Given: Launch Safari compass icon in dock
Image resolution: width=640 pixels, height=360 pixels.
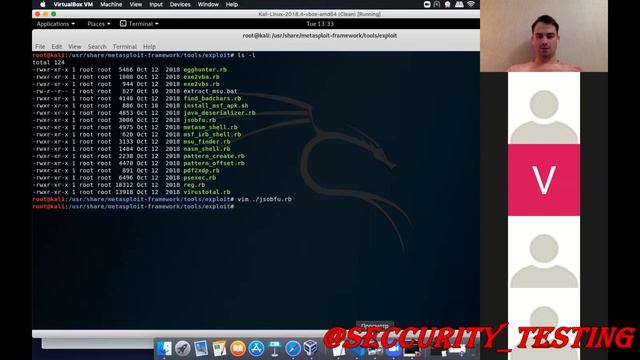Looking at the screenshot, I should click(x=293, y=348).
